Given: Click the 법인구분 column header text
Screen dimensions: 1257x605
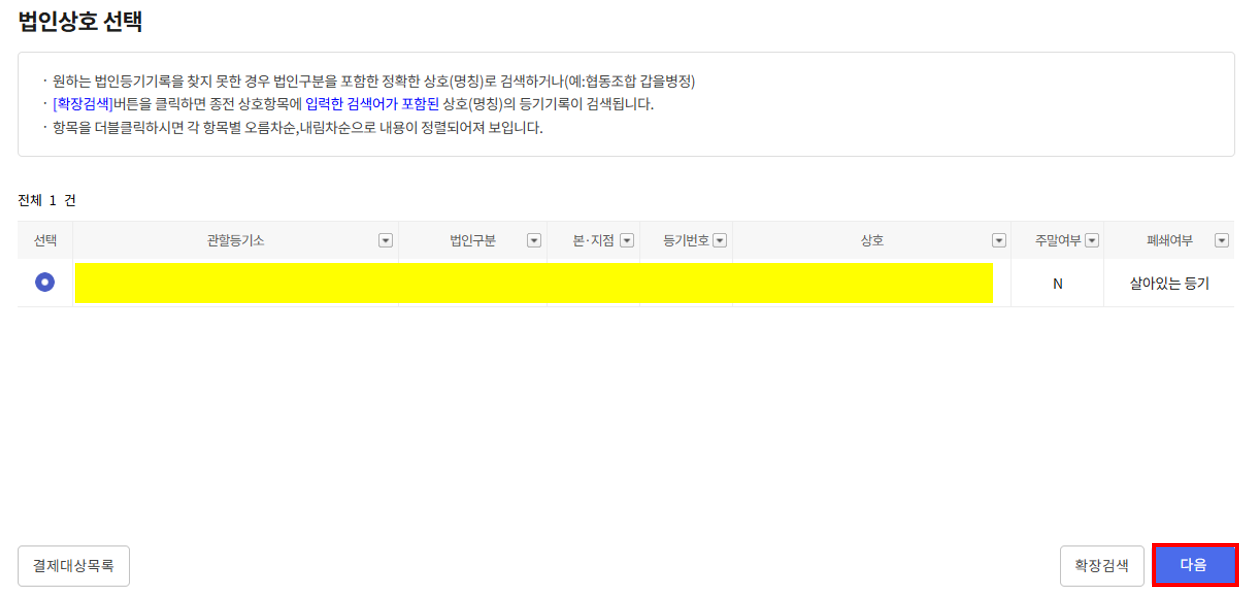Looking at the screenshot, I should click(x=473, y=241).
